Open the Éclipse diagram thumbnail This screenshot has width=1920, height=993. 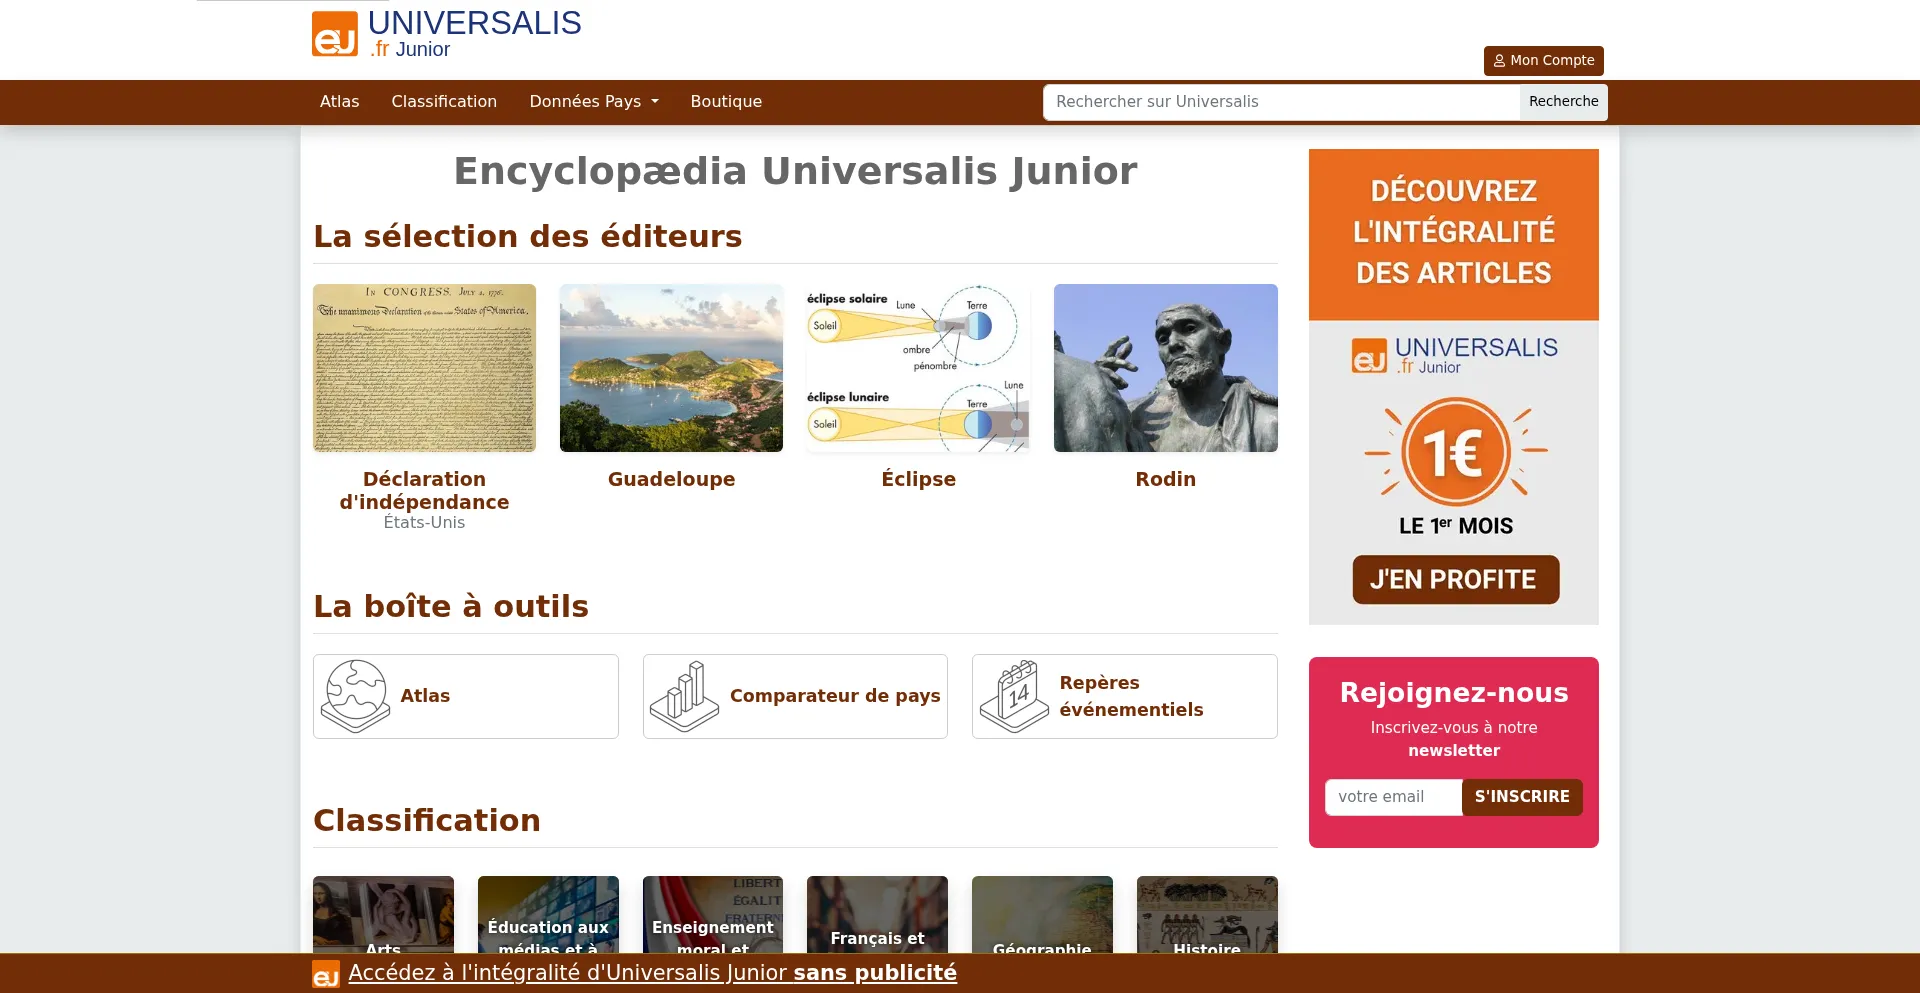pyautogui.click(x=918, y=368)
